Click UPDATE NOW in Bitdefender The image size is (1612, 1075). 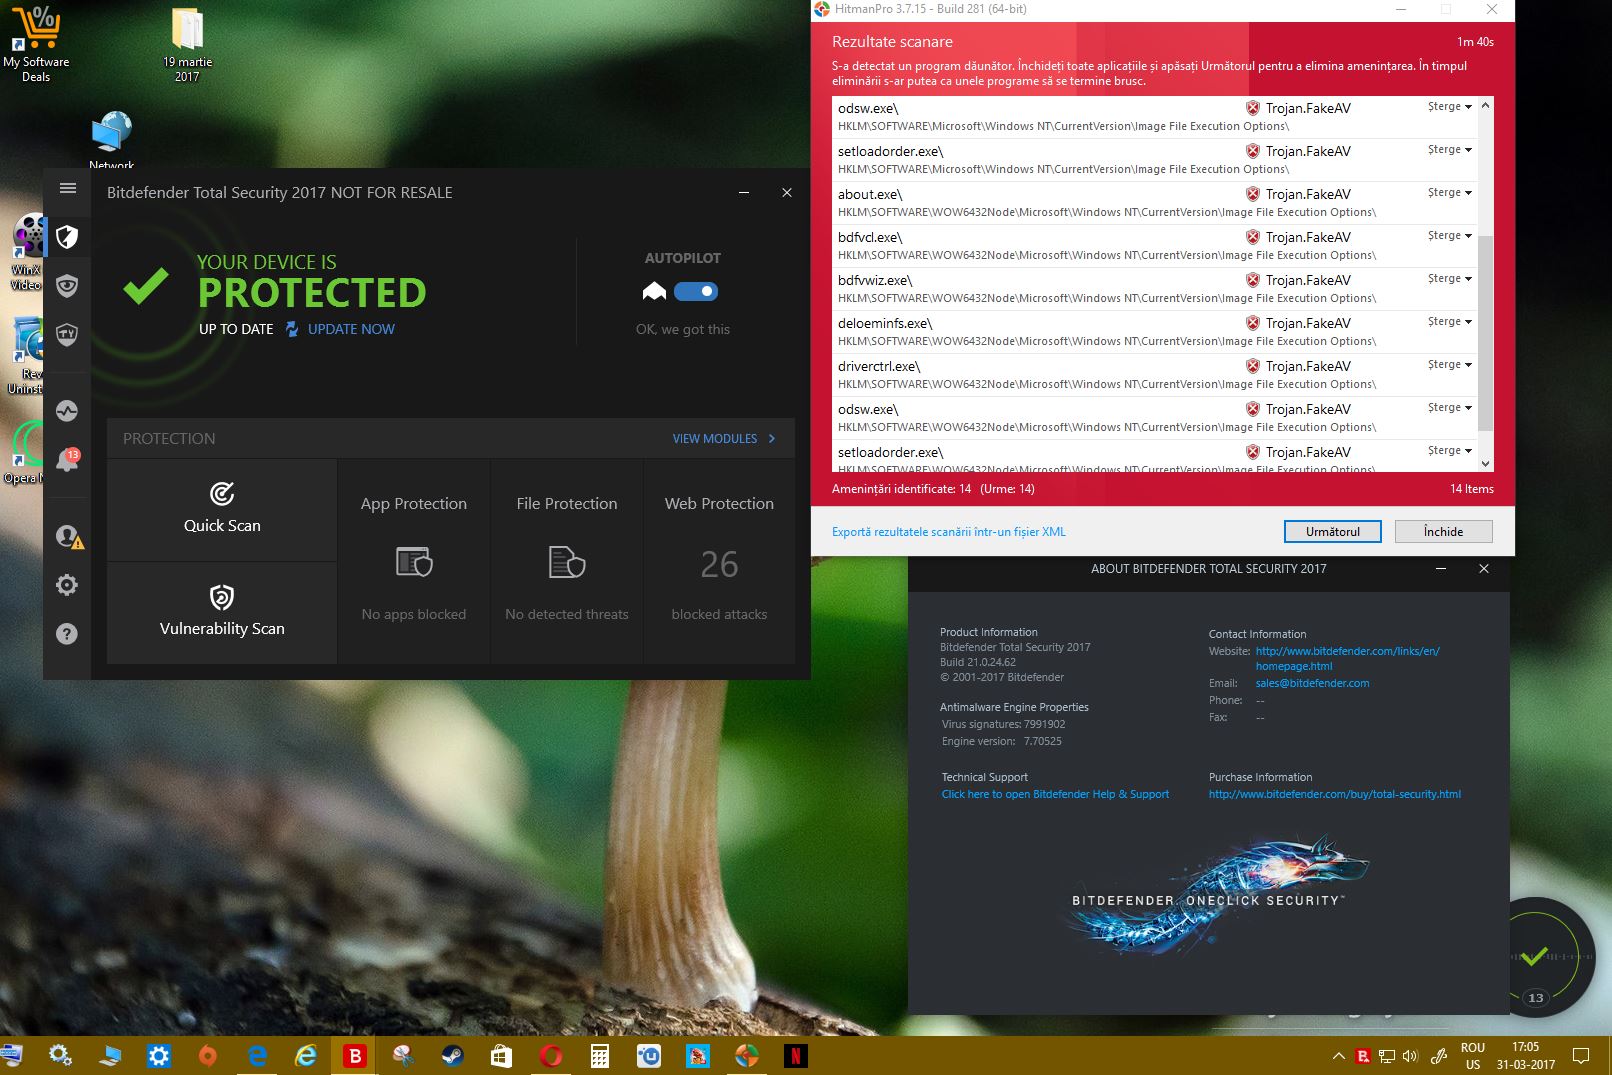pos(351,329)
